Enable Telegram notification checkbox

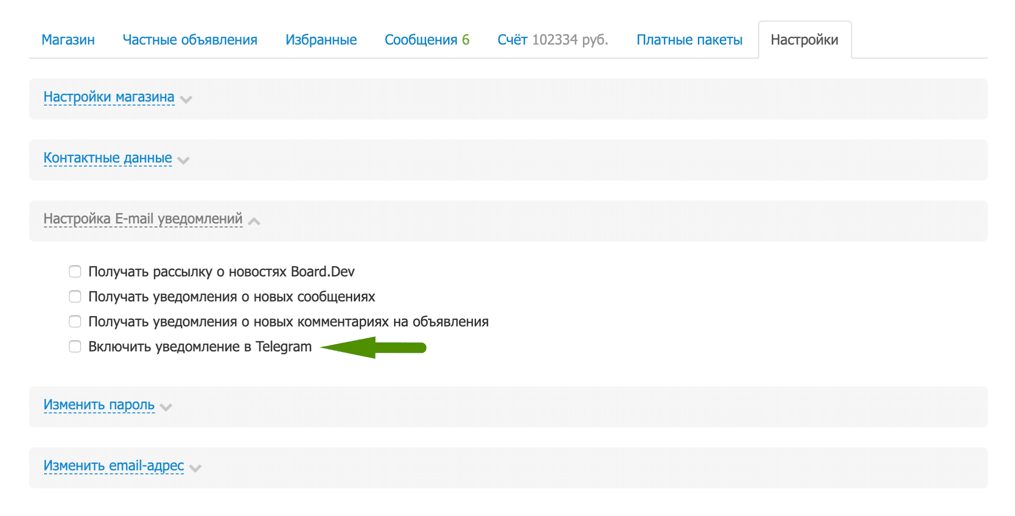click(x=75, y=346)
